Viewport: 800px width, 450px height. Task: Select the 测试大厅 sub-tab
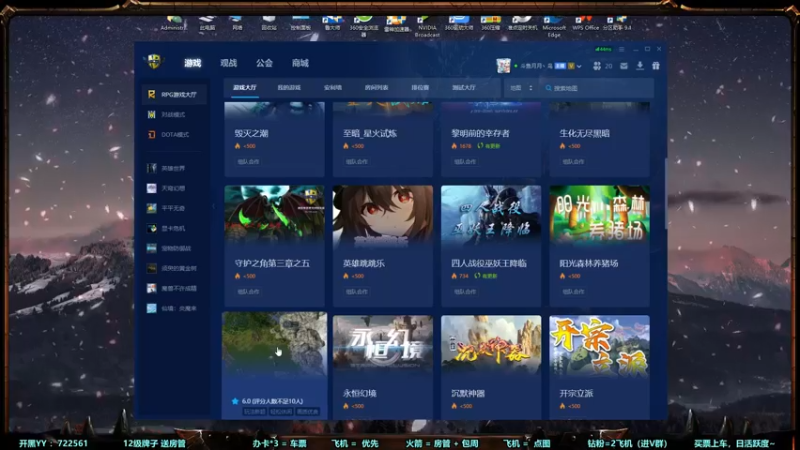[464, 88]
